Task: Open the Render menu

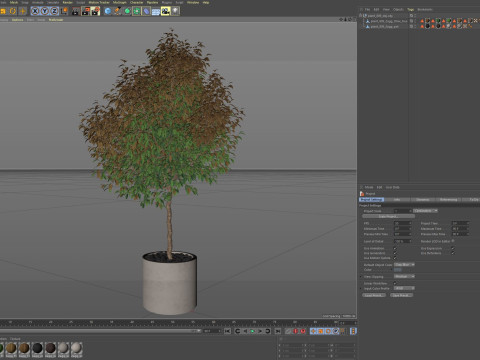Action: [x=68, y=2]
